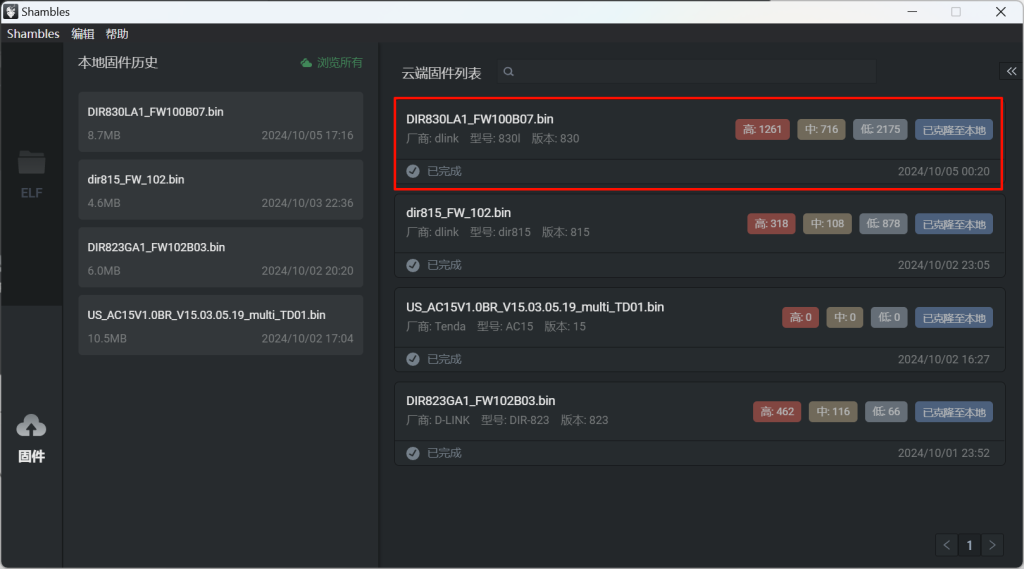Click the cloud icon beside 浏览所有

coord(306,63)
